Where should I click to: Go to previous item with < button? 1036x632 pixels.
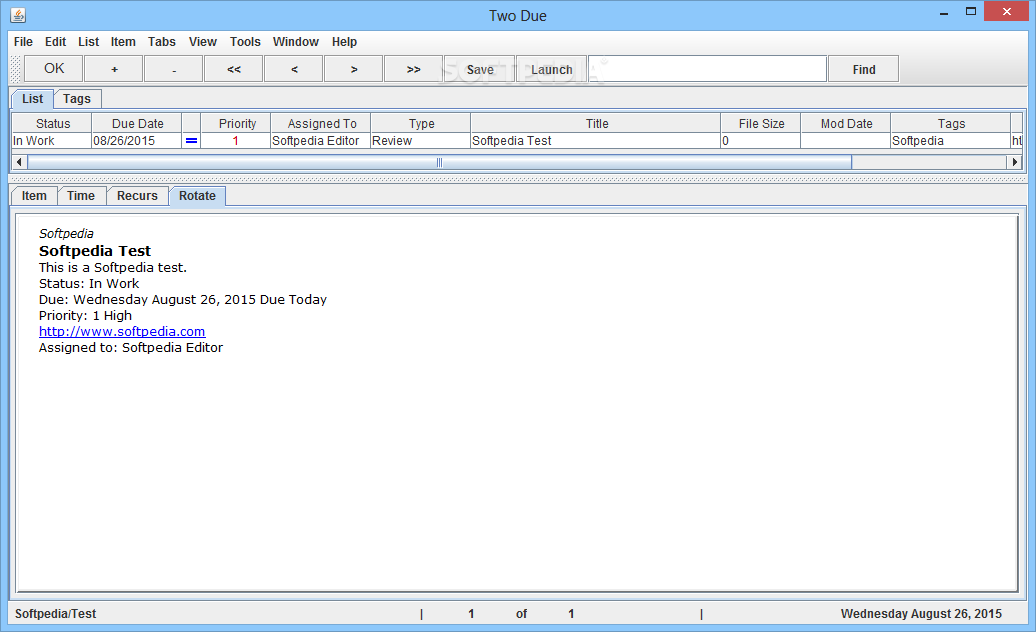[294, 69]
